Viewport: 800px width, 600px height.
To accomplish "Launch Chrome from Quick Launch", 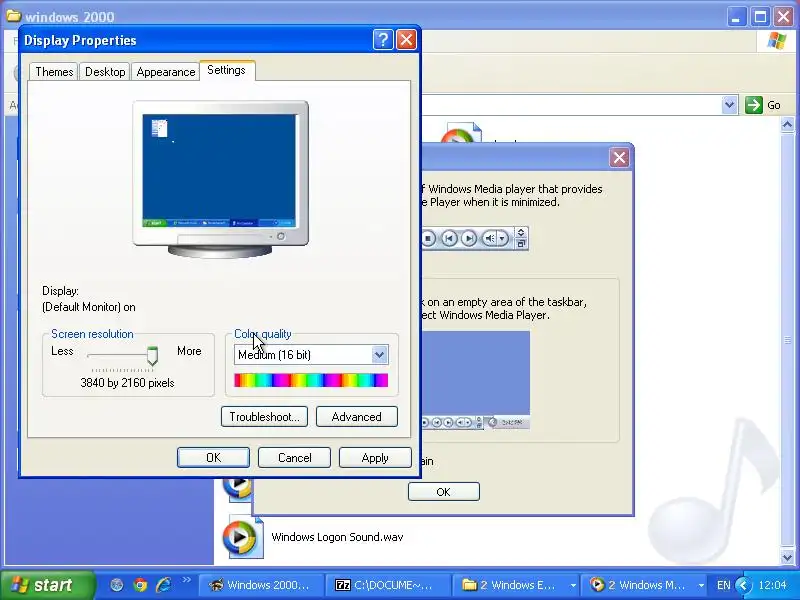I will (140, 585).
